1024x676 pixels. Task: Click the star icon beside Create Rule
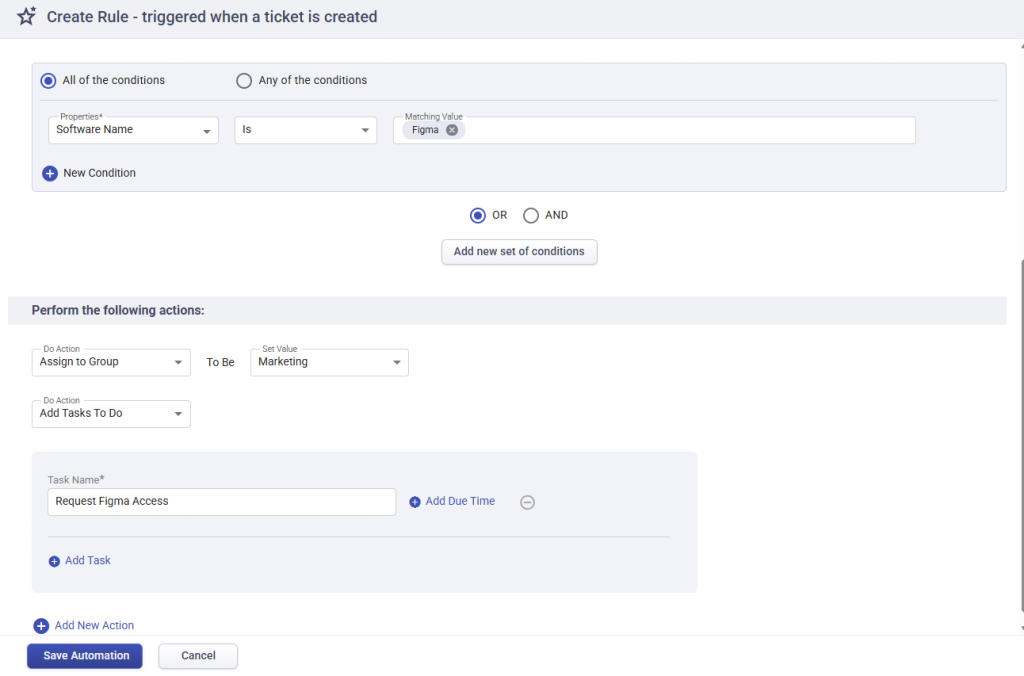coord(26,16)
